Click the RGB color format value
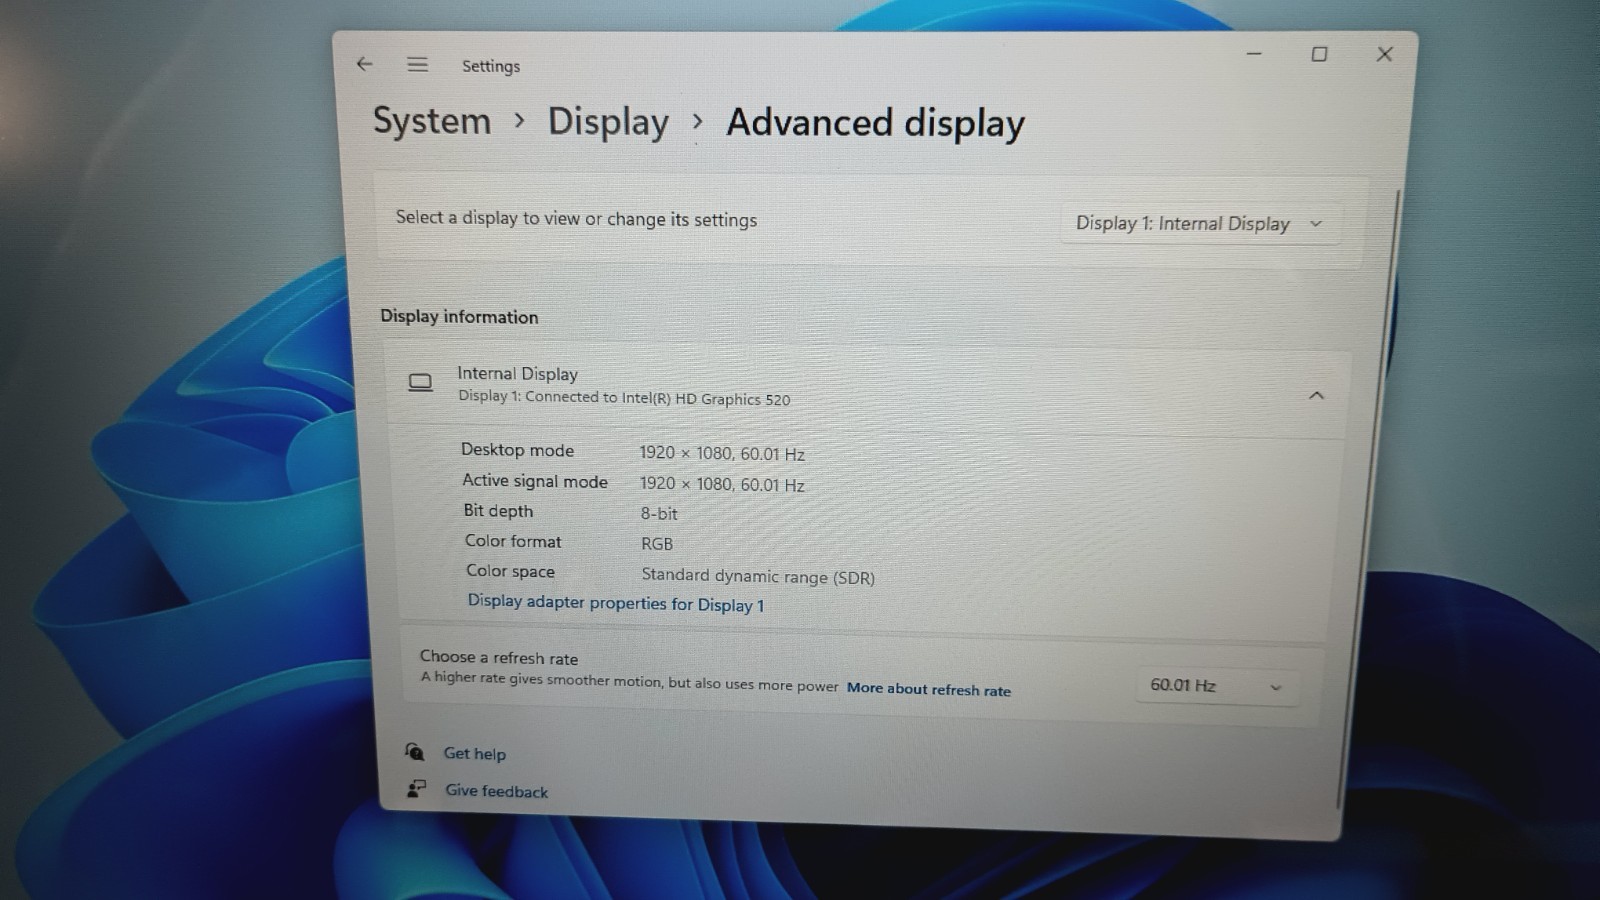The width and height of the screenshot is (1600, 900). click(x=657, y=544)
